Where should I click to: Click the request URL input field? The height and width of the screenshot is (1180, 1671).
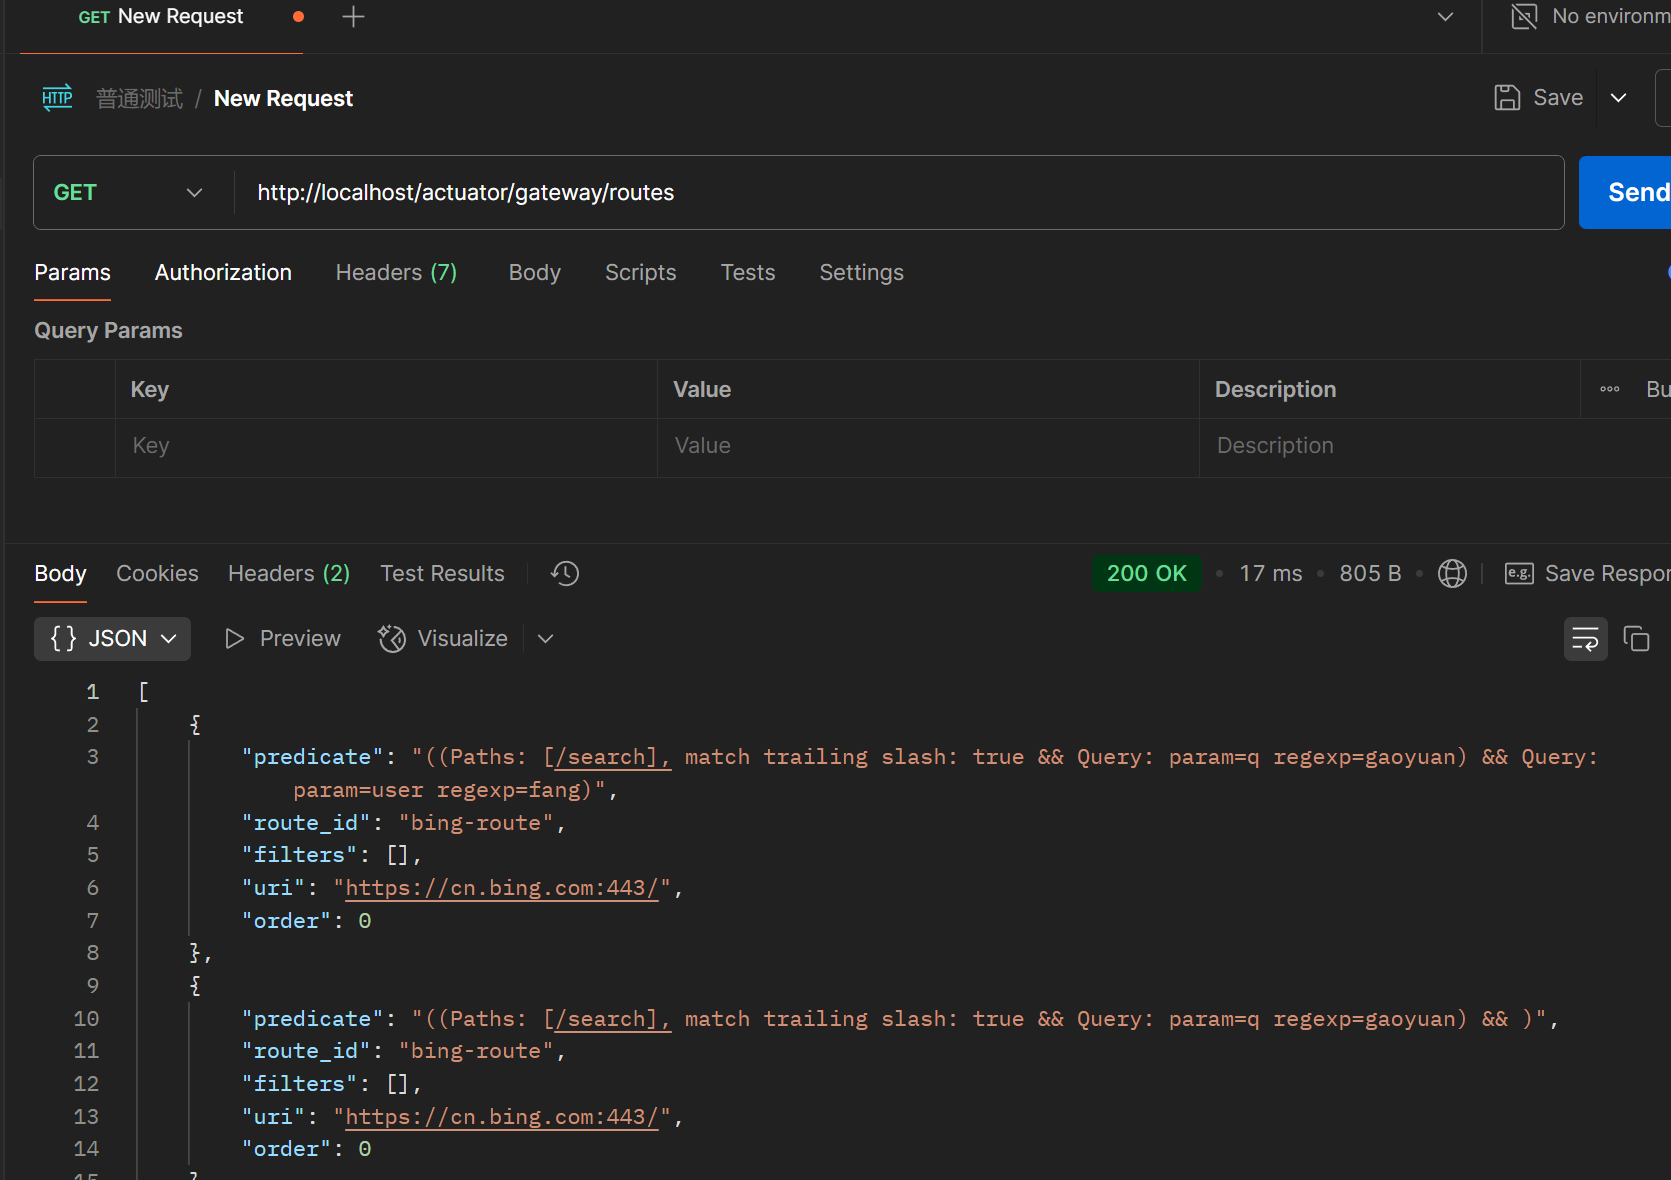coord(899,192)
